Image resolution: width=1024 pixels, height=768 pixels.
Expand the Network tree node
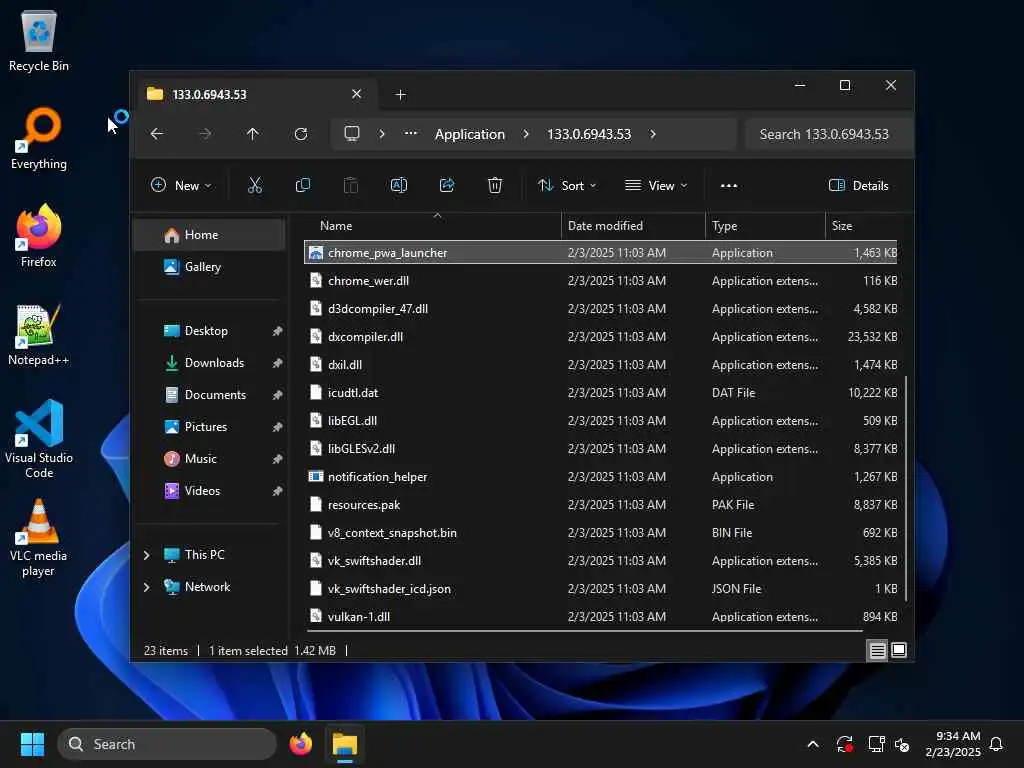[146, 587]
